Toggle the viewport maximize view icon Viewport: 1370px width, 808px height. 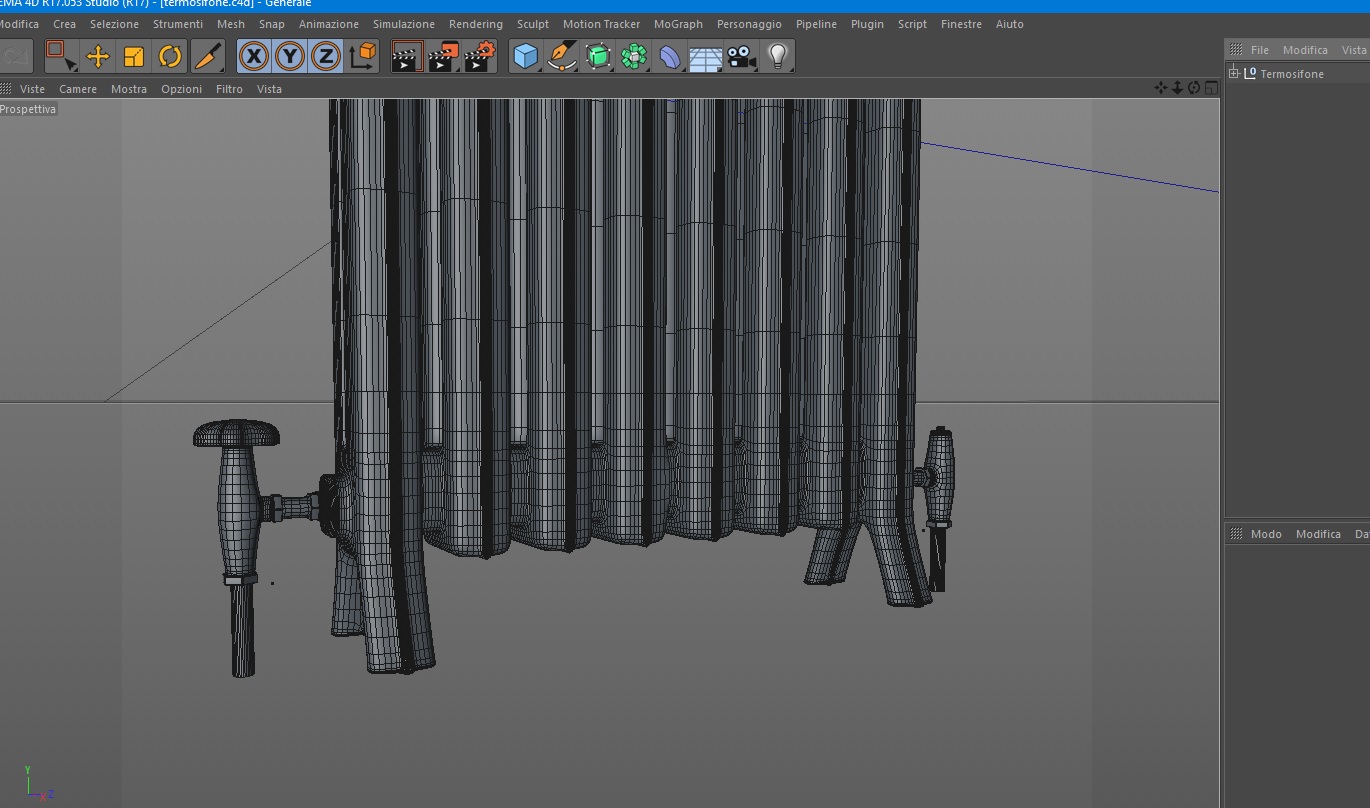1211,88
